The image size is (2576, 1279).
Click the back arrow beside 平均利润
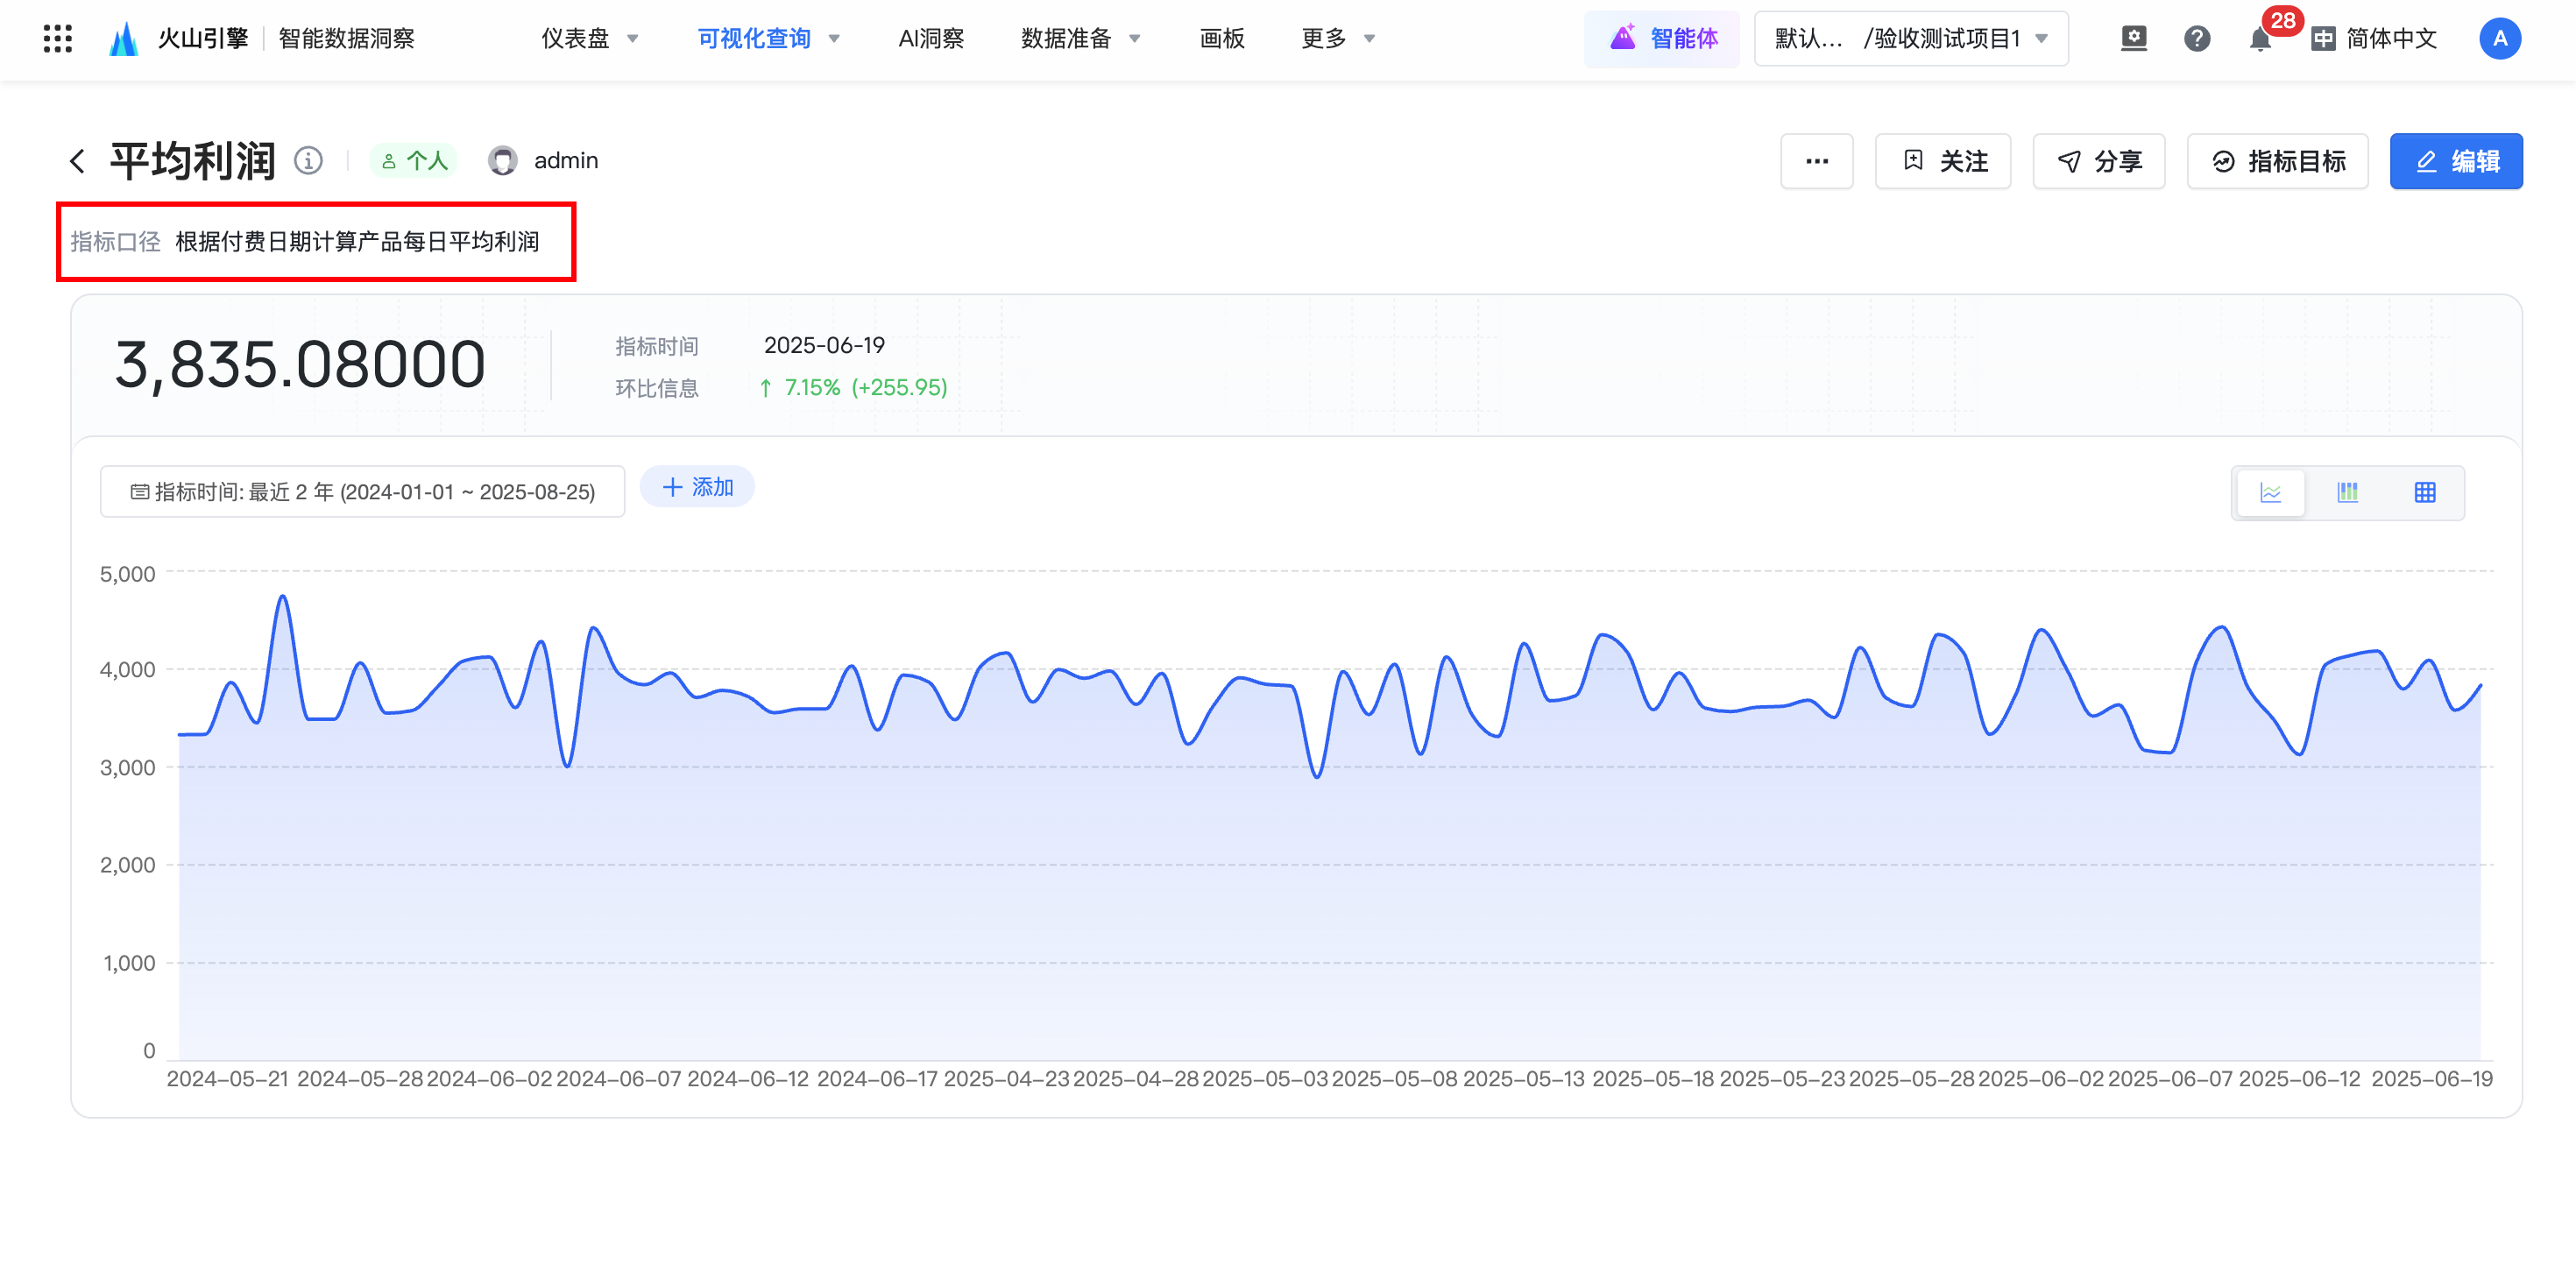point(78,161)
